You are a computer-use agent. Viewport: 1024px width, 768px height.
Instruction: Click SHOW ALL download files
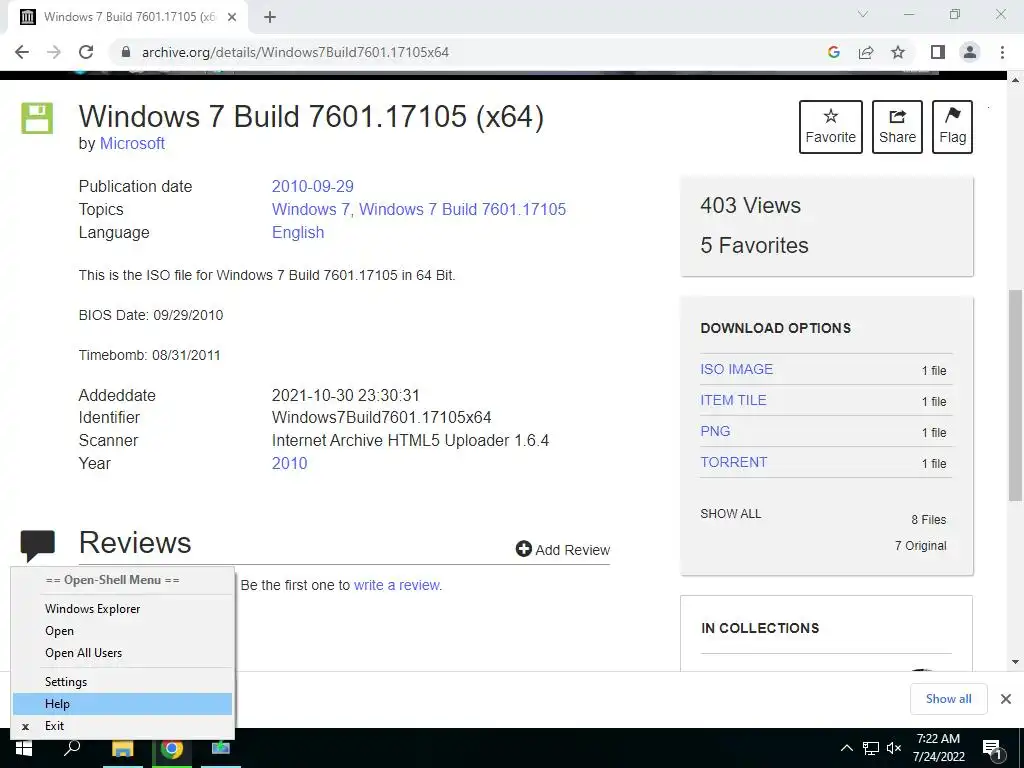pos(731,514)
